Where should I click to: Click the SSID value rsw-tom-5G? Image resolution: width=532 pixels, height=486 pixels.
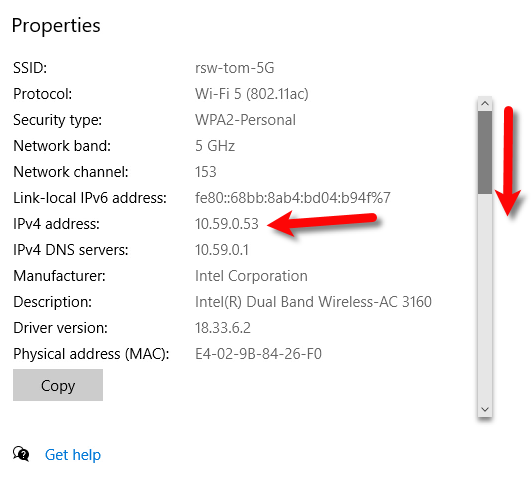(x=234, y=68)
